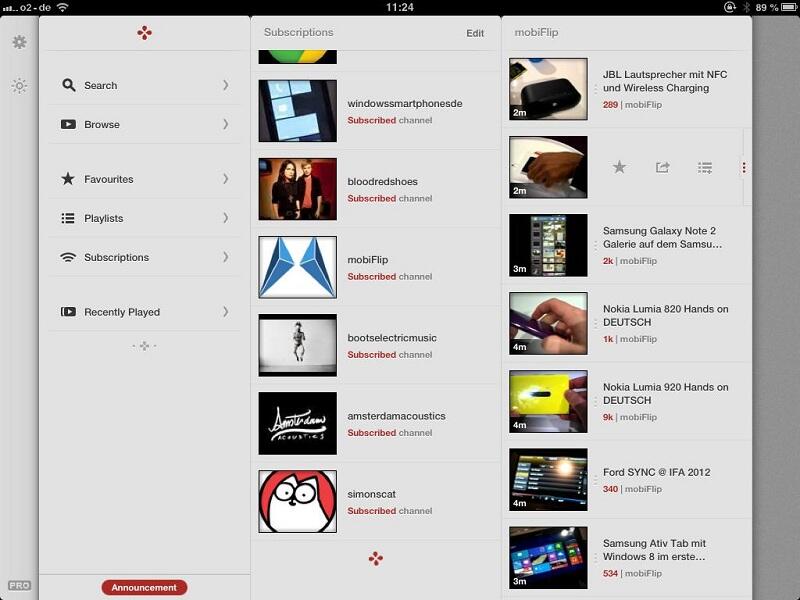This screenshot has width=800, height=600.
Task: Open 'Ford SYNC @ IFA 2012' title
Action: [x=656, y=472]
